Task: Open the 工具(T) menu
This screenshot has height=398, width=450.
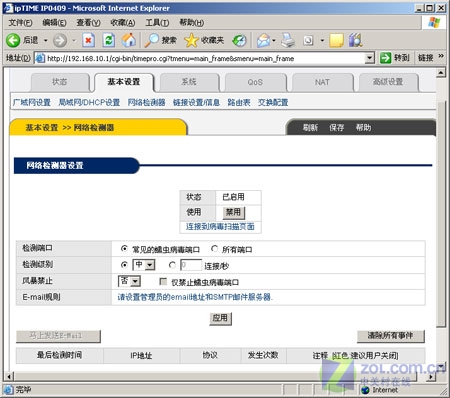Action: 157,23
